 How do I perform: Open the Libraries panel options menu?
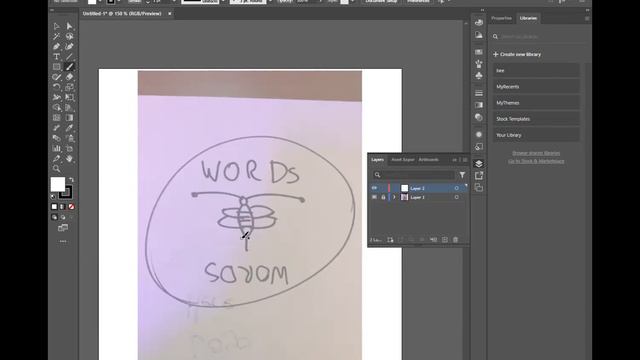pos(587,18)
